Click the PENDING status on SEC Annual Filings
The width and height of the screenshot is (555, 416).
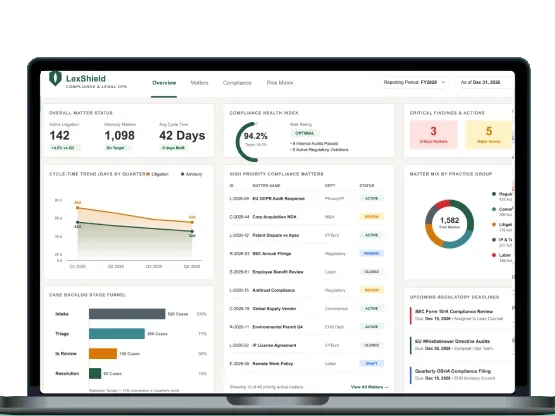(x=372, y=253)
